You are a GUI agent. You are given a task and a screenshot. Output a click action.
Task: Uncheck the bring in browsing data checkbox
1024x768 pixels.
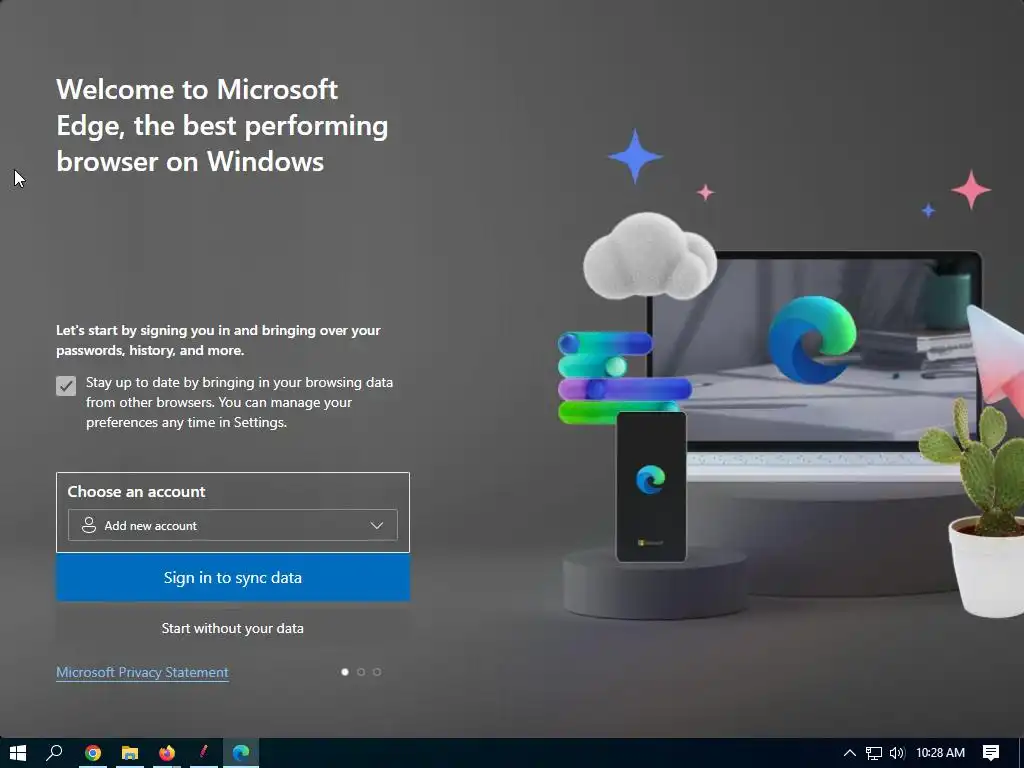pos(66,386)
